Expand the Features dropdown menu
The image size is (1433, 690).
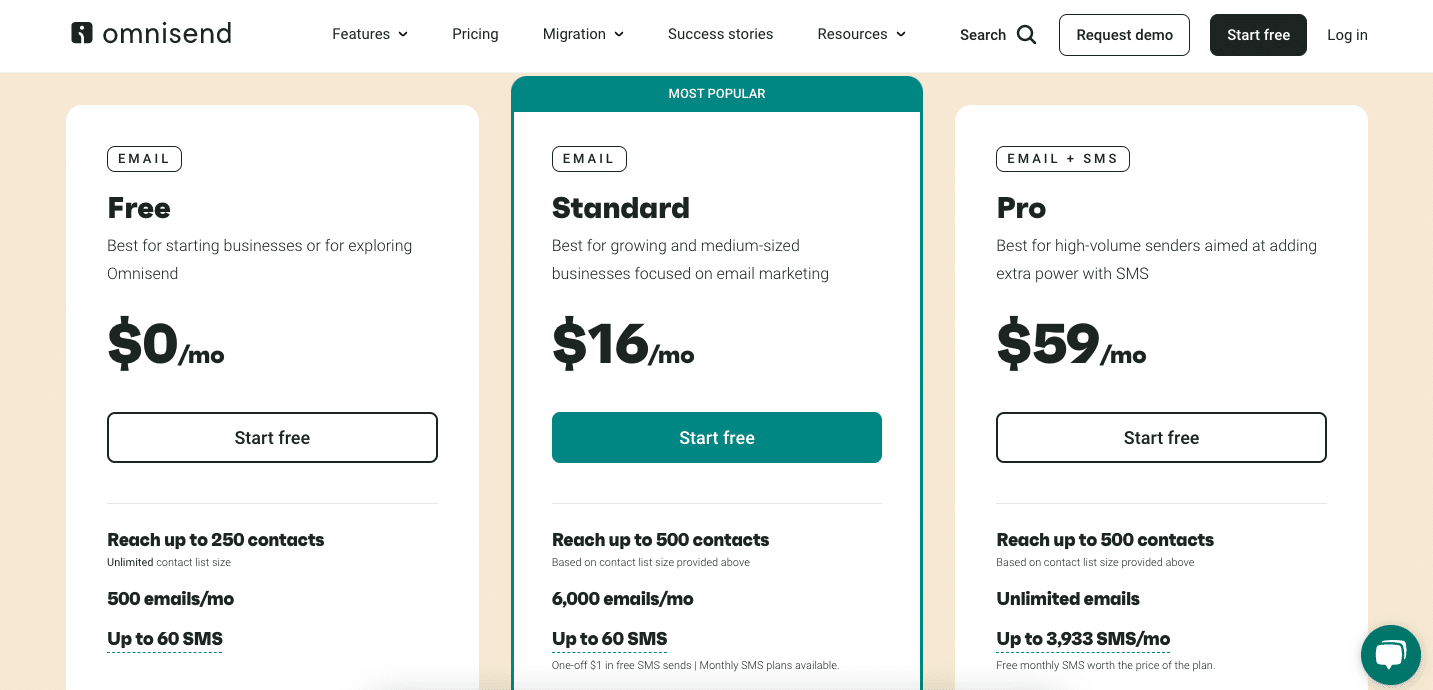pos(369,34)
